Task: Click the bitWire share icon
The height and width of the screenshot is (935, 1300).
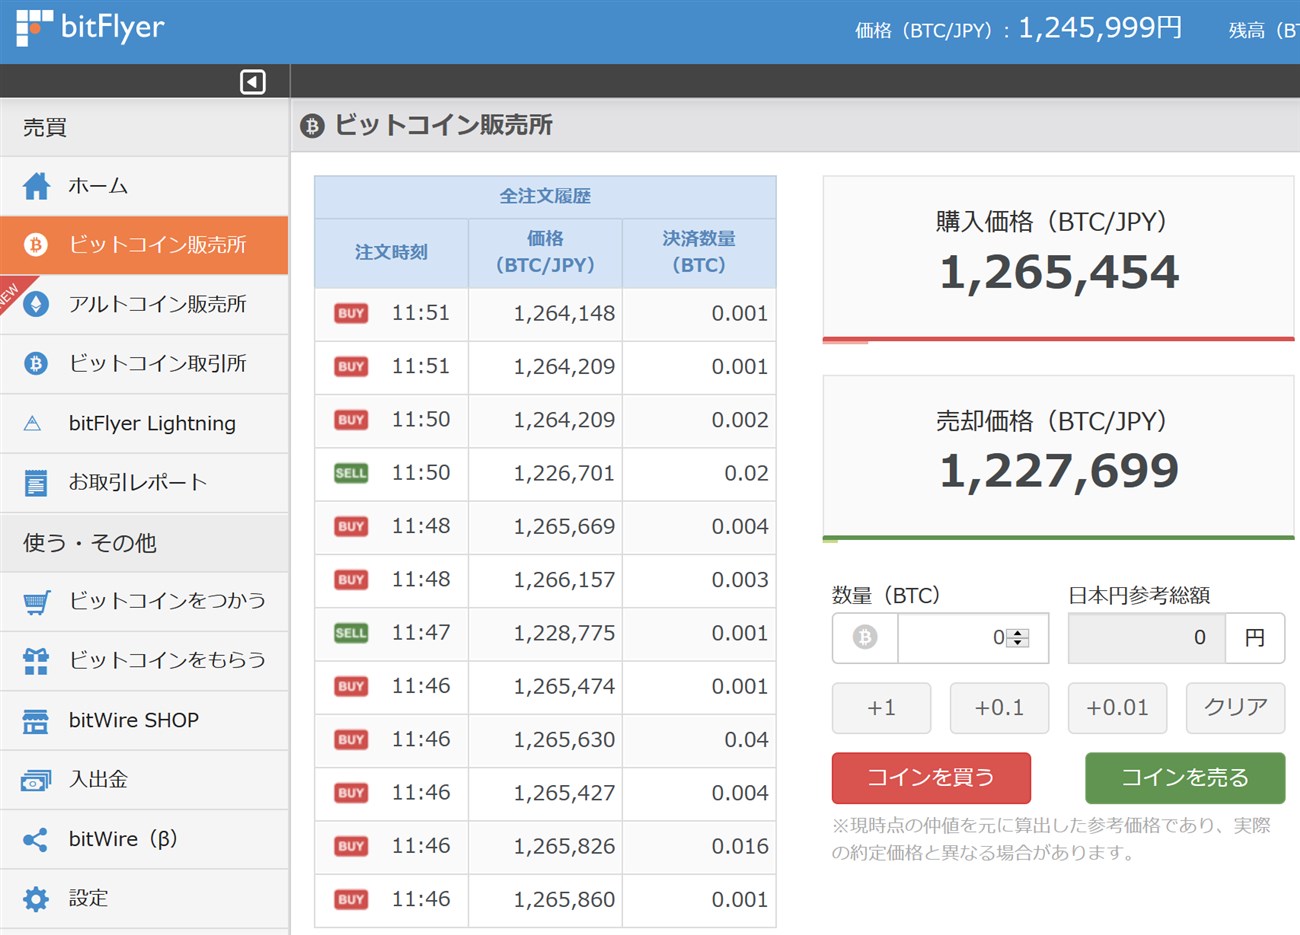Action: click(x=35, y=840)
